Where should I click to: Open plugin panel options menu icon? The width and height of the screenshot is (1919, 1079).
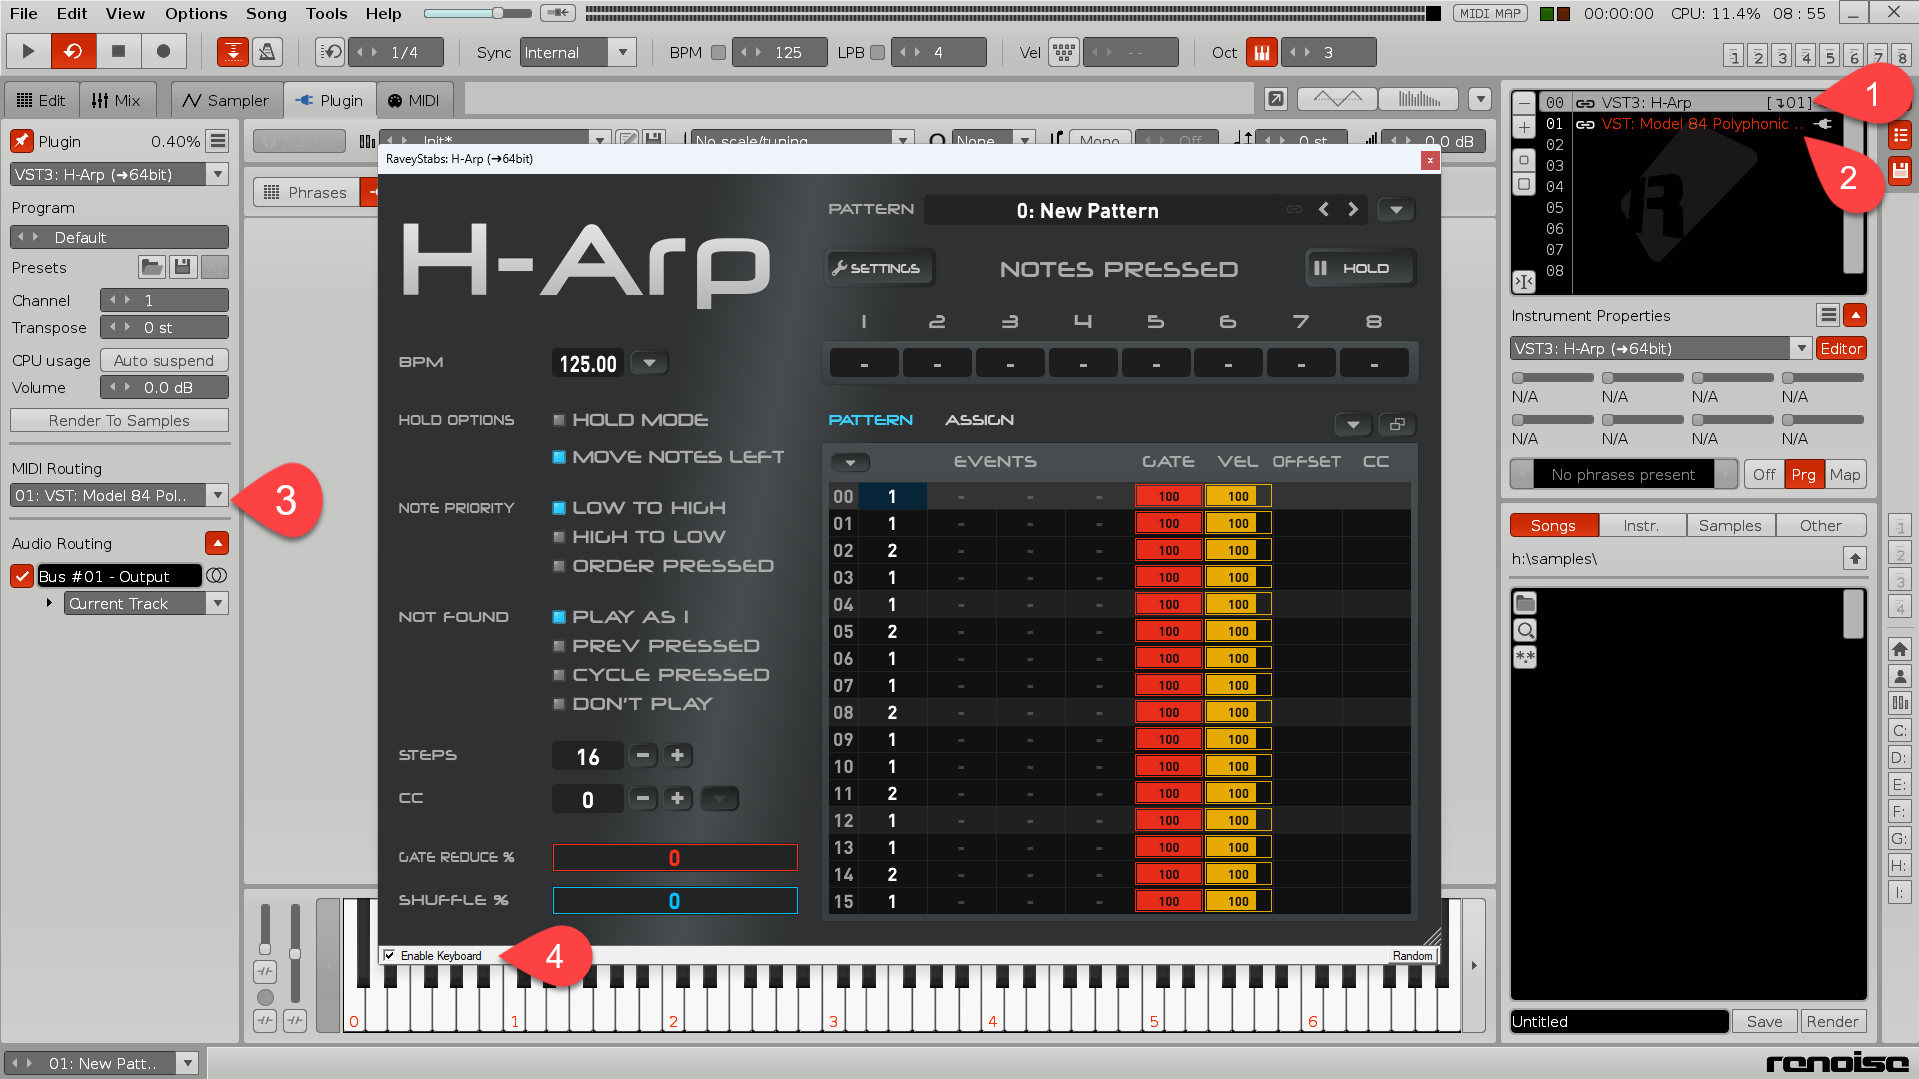pos(218,141)
